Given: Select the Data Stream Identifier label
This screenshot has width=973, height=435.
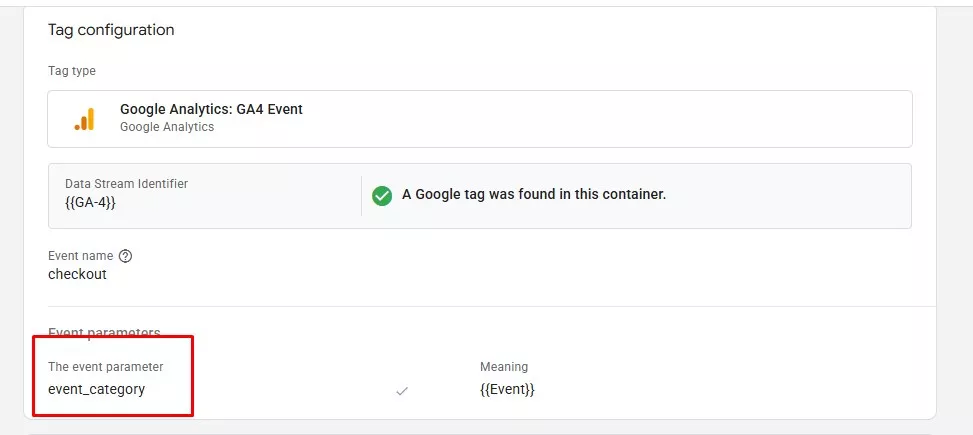Looking at the screenshot, I should click(x=127, y=184).
